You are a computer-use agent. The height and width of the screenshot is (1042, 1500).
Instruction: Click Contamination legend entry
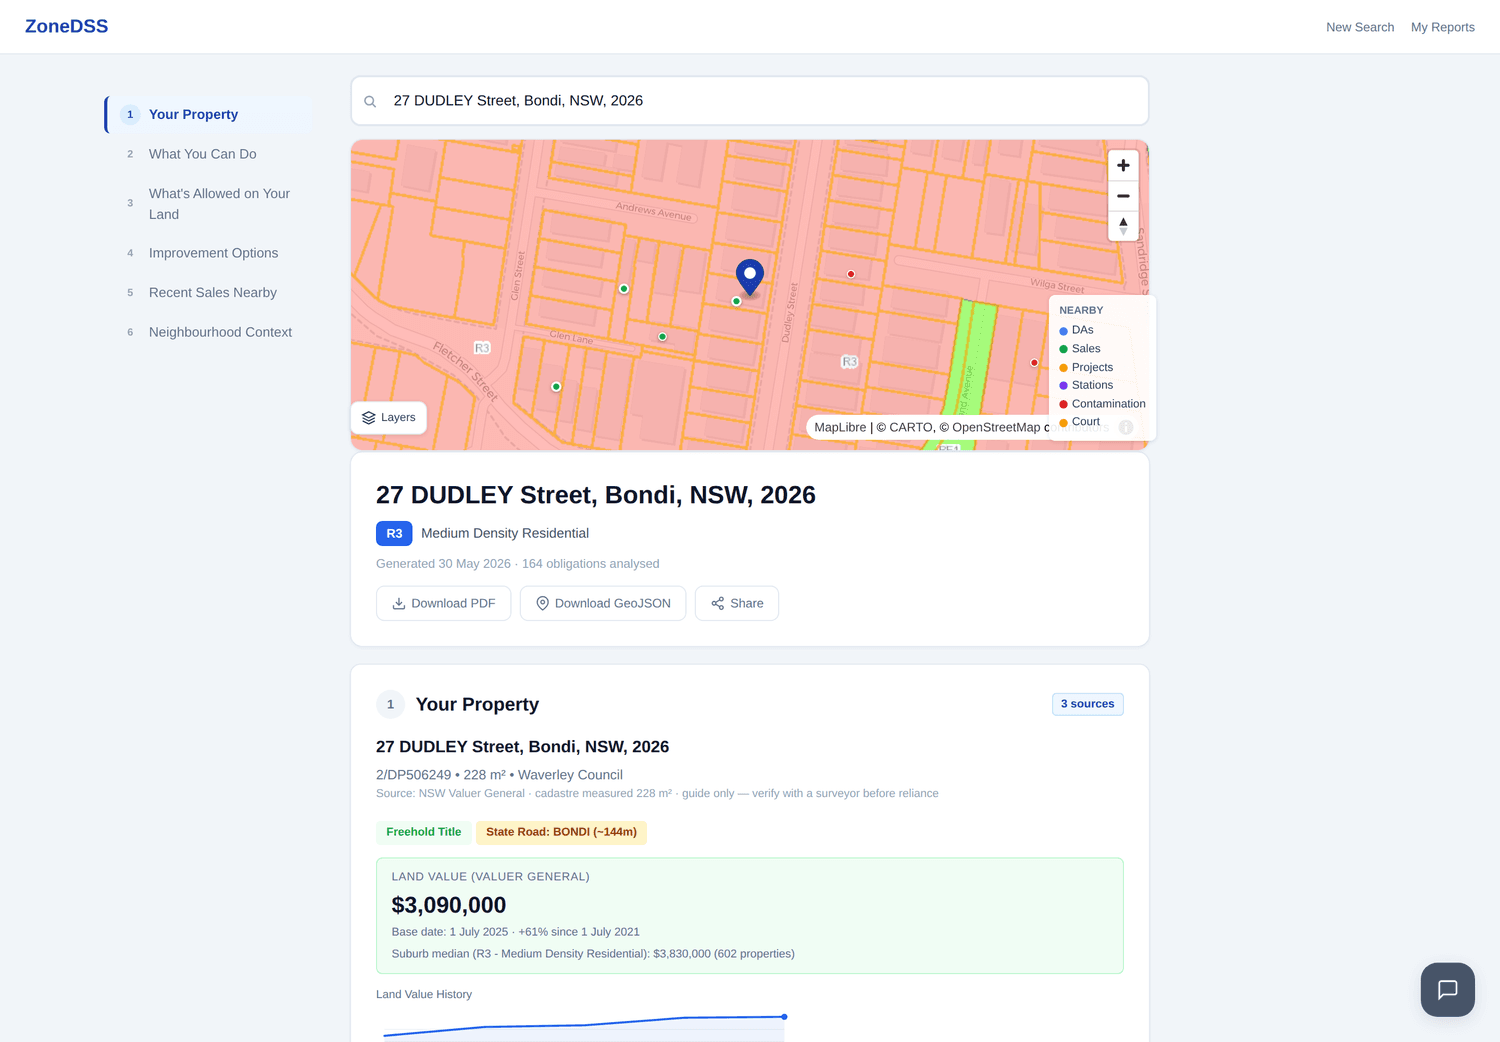click(1102, 404)
